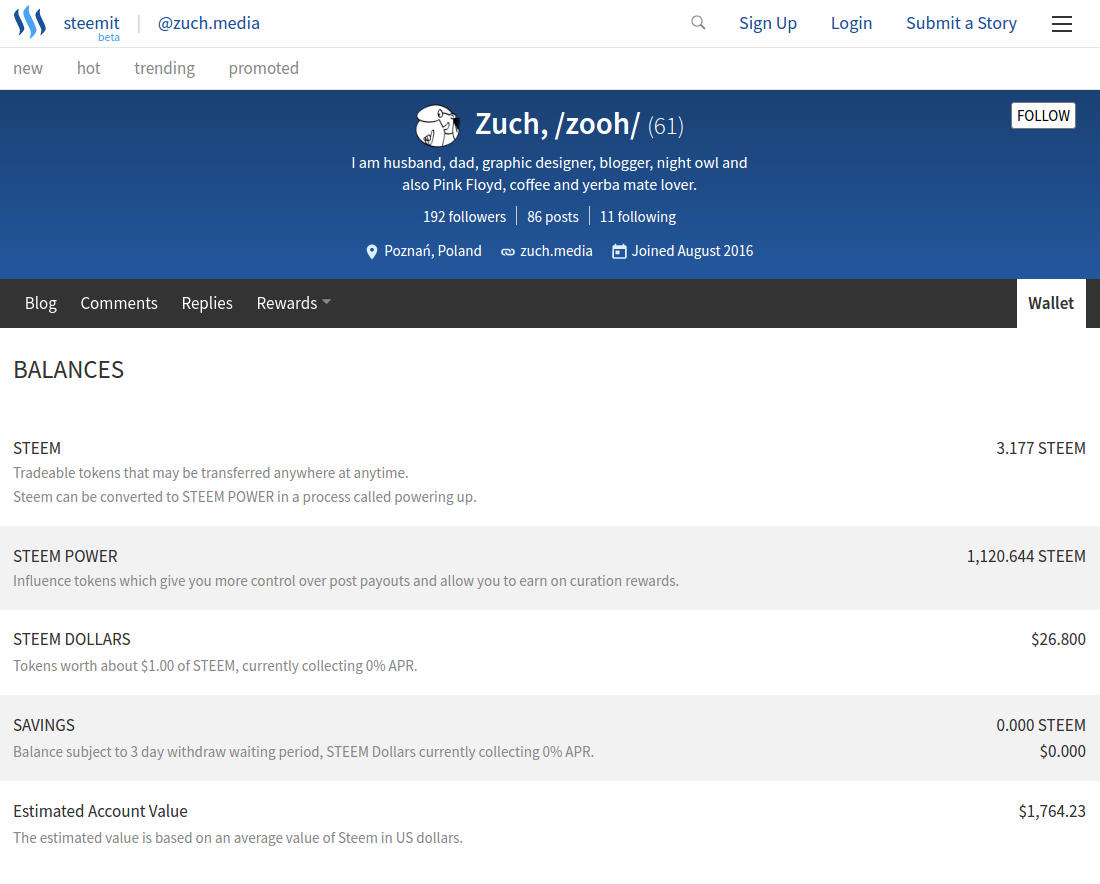This screenshot has height=884, width=1100.
Task: Open the hamburger menu icon
Action: click(1061, 24)
